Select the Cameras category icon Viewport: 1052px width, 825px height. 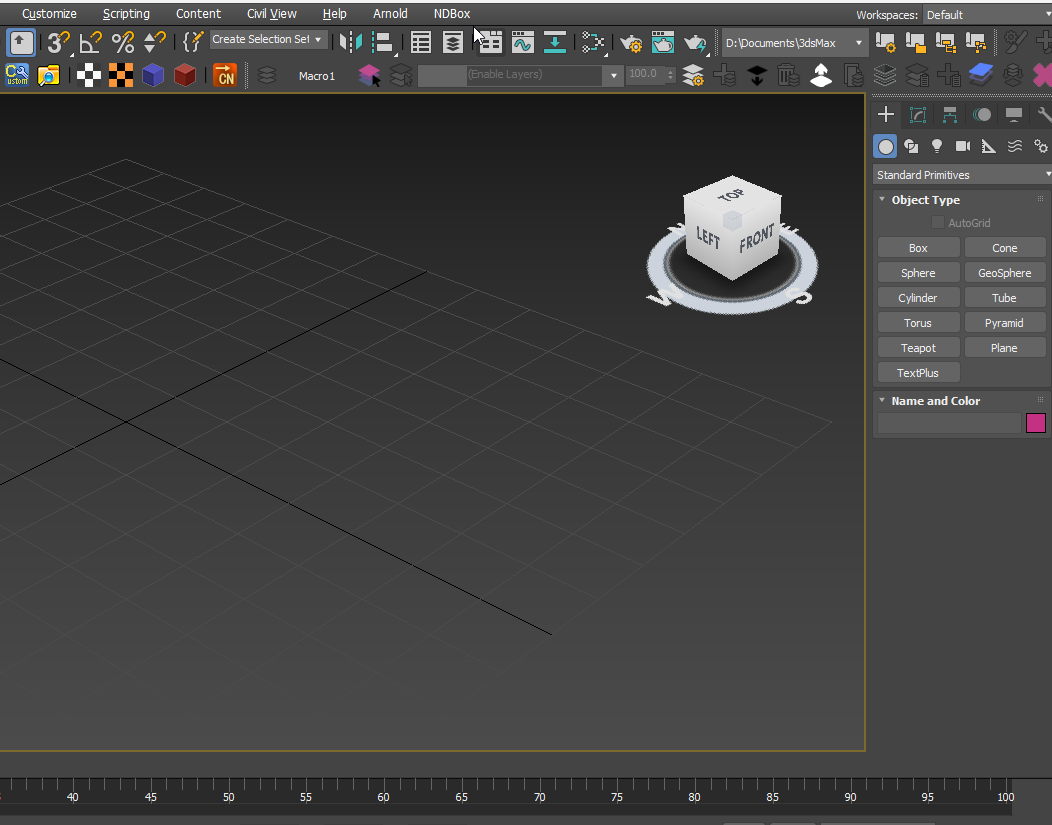[963, 146]
